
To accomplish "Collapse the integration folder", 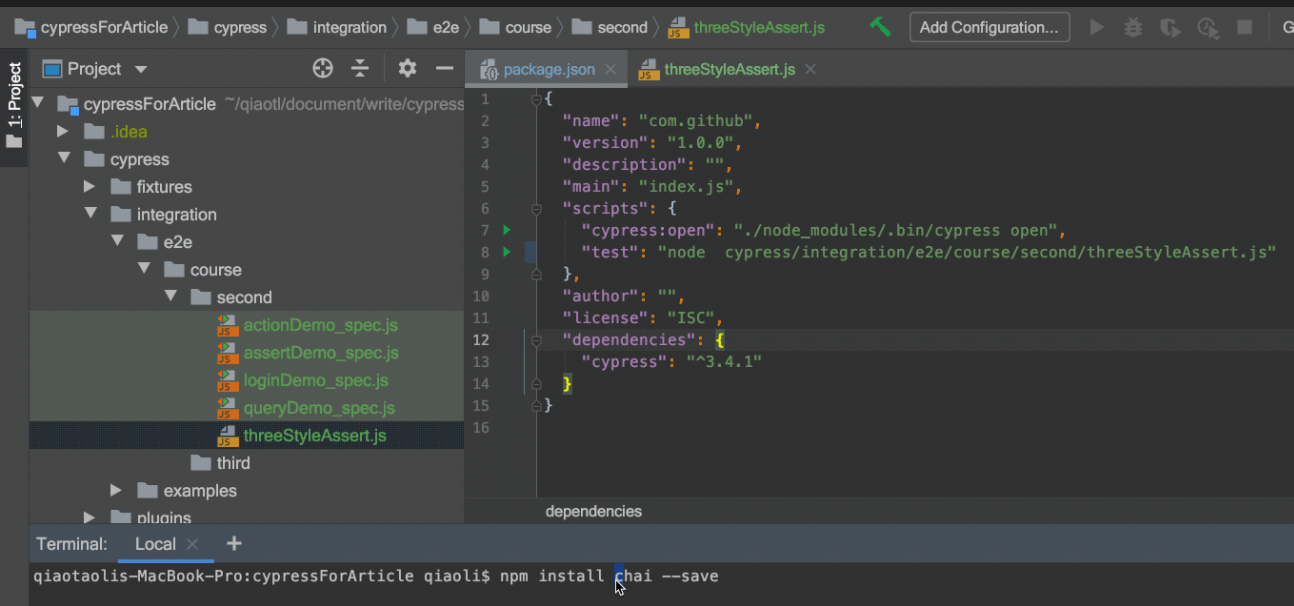I will coord(90,214).
